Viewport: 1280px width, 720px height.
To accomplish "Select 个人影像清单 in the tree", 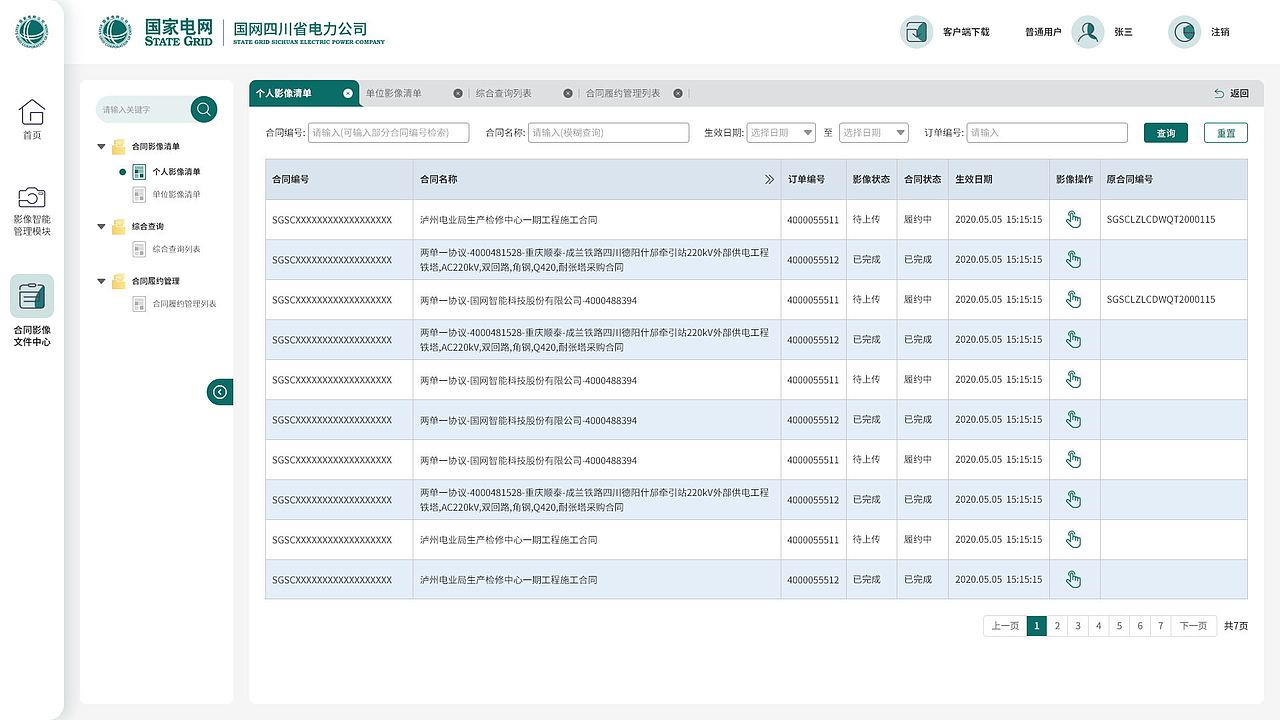I will tap(176, 172).
